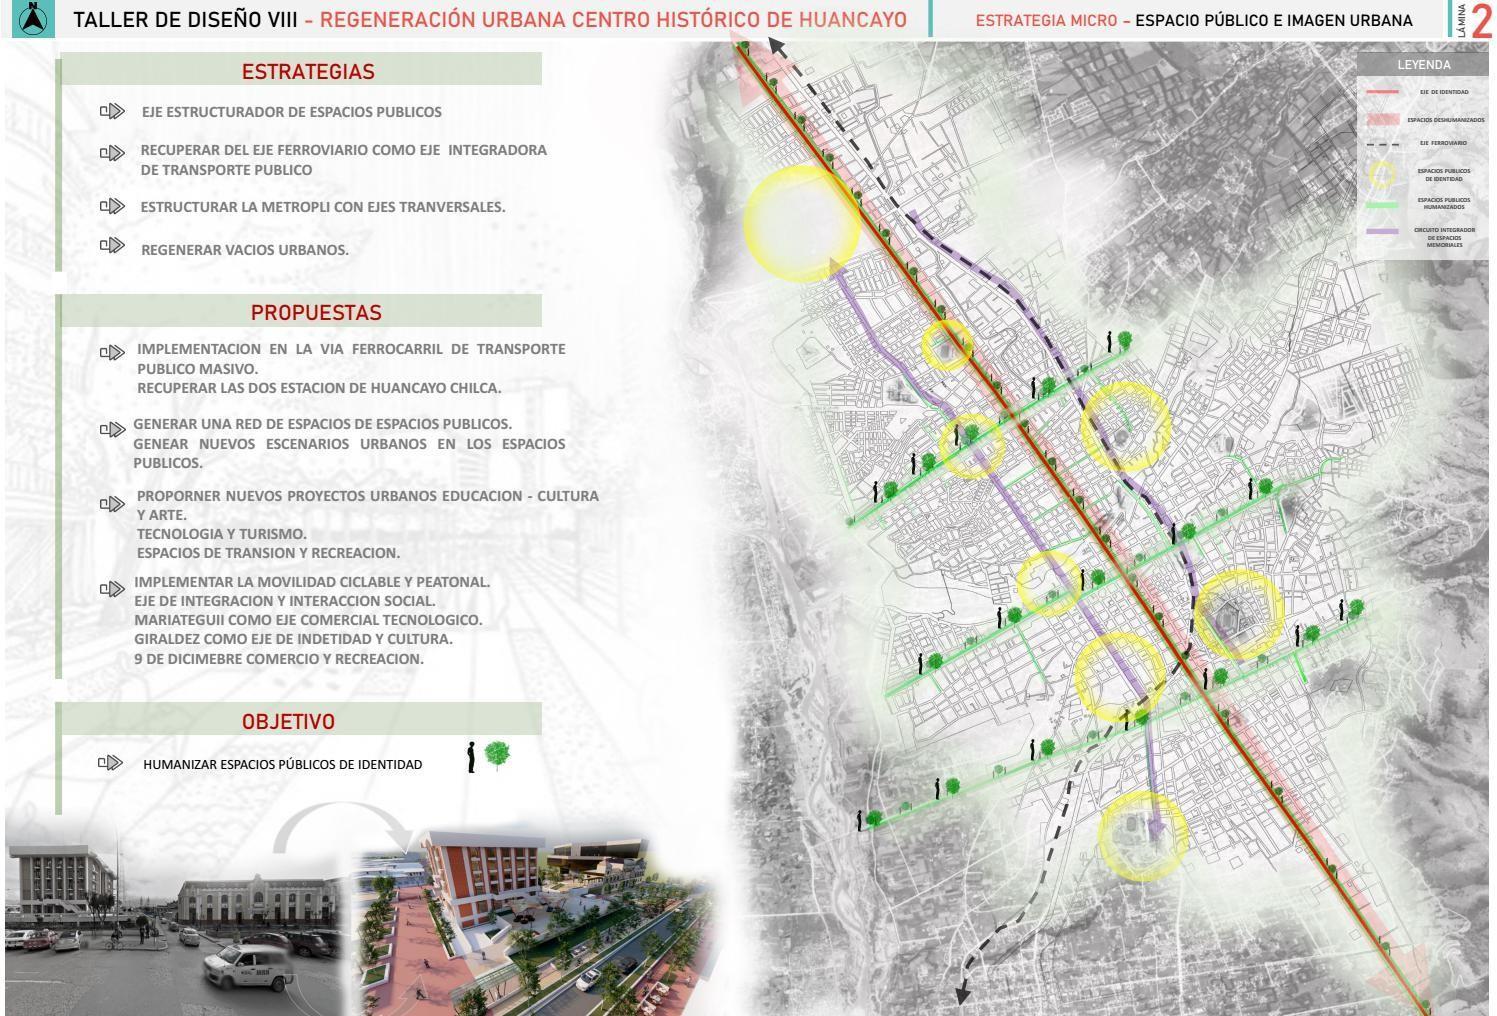Select the line 'TECNOLOGIA Y TURISMO.'
Image resolution: width=1497 pixels, height=1016 pixels.
click(222, 534)
